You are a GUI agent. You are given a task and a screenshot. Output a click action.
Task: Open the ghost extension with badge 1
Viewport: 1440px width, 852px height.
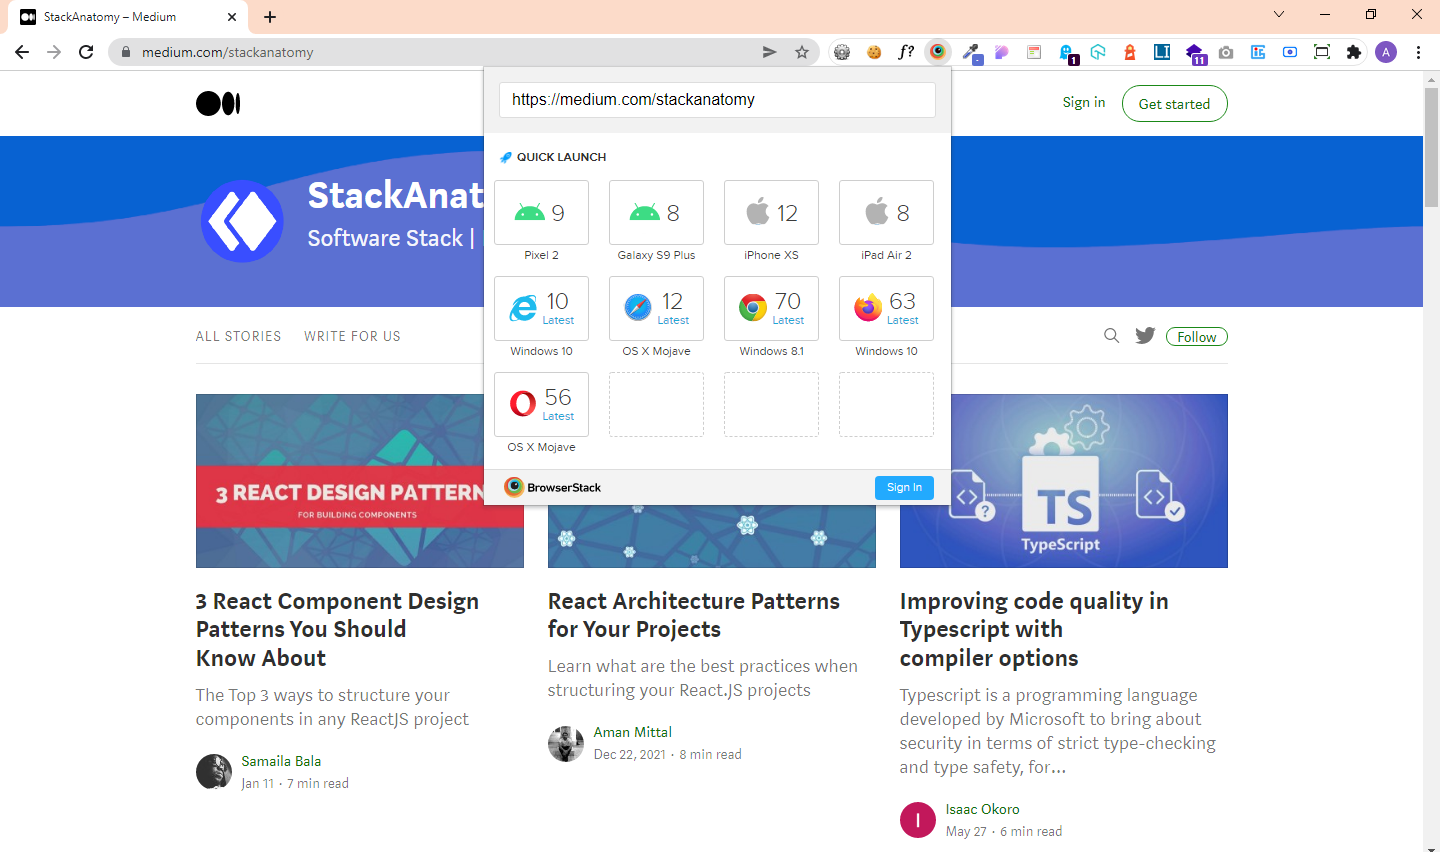tap(1066, 52)
